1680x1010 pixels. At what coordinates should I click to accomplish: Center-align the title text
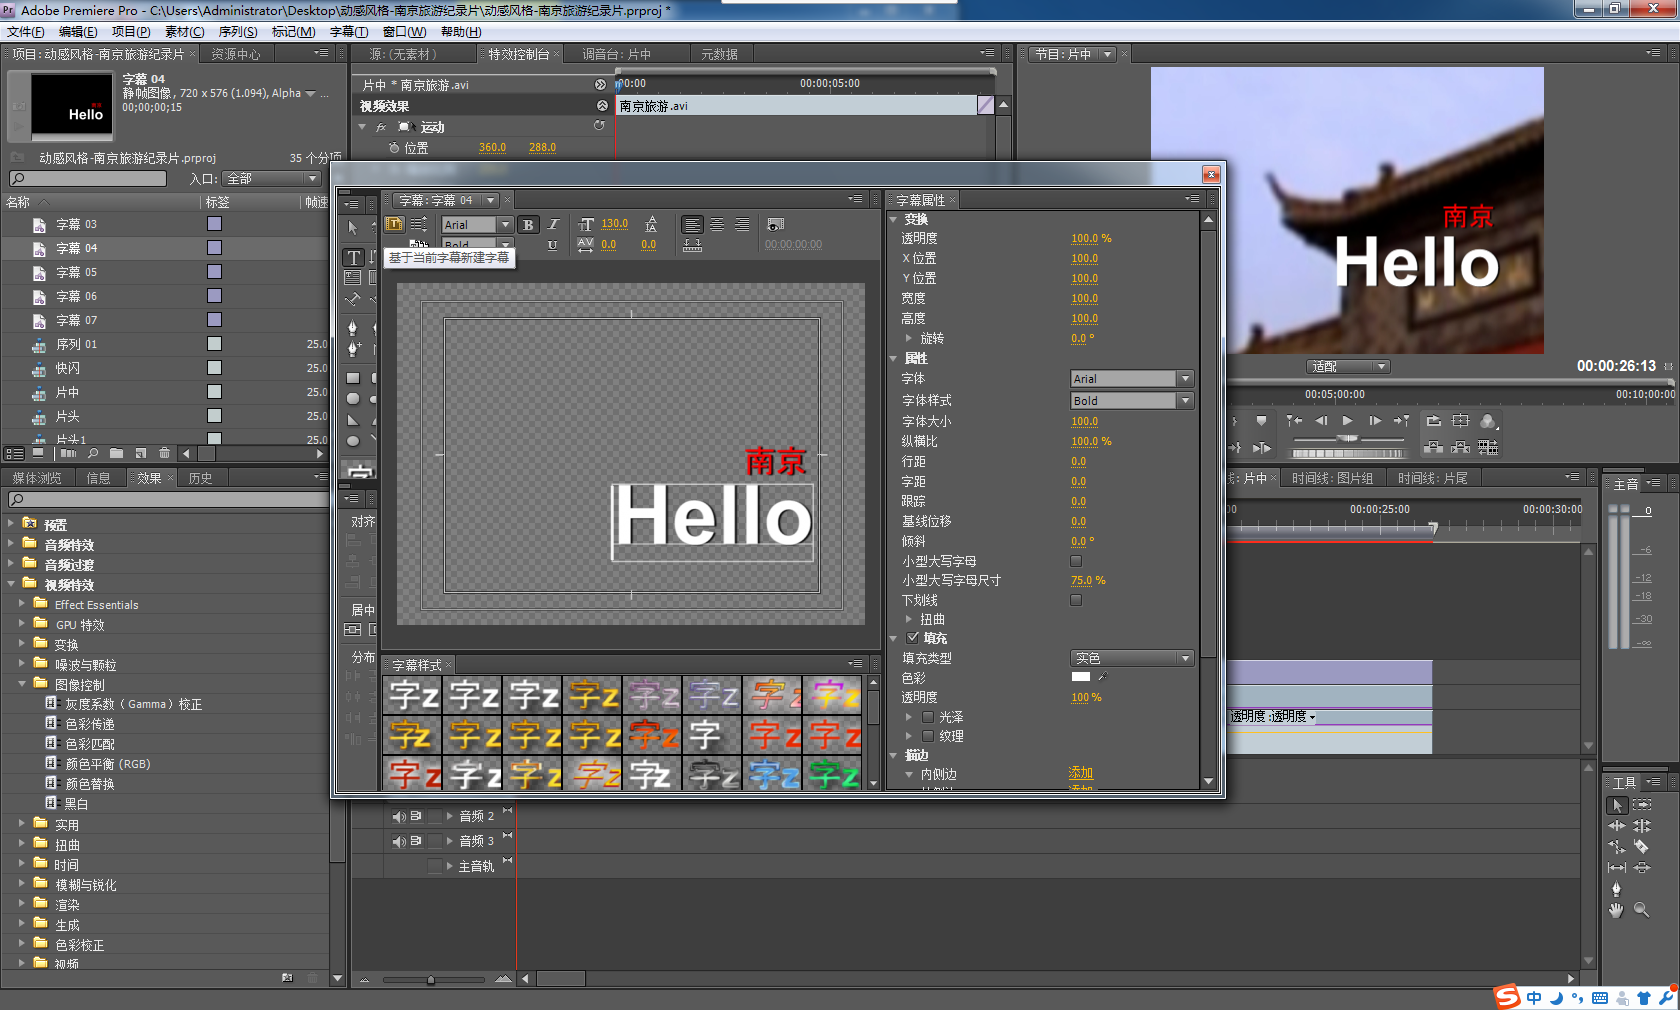tap(717, 225)
